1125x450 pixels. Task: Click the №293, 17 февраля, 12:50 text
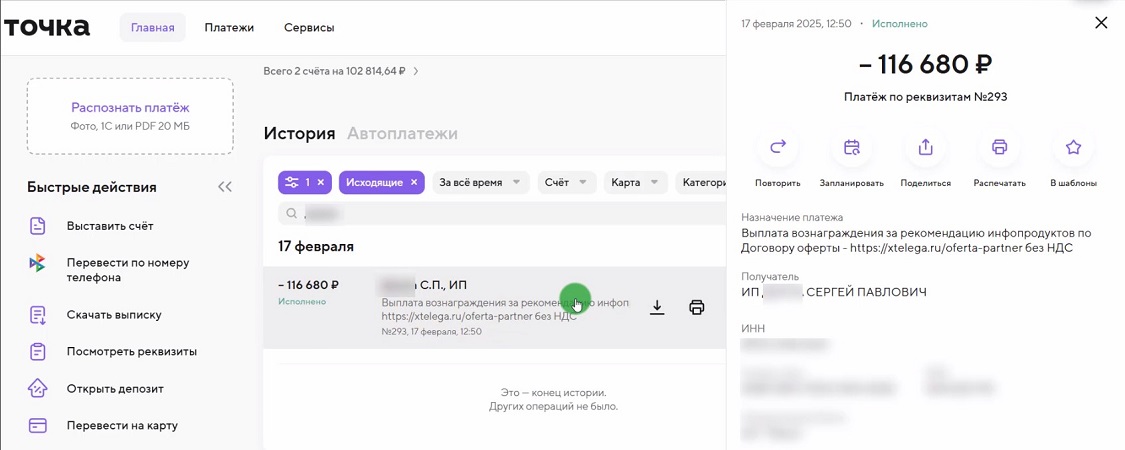(x=431, y=332)
